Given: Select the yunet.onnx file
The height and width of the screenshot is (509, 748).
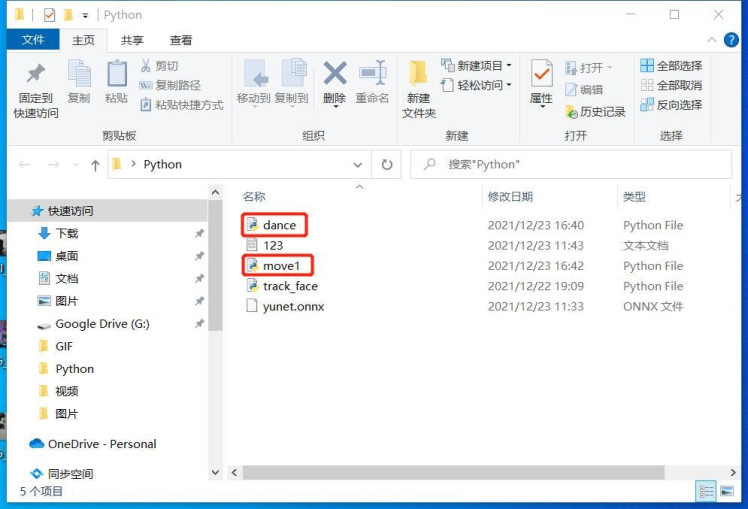Looking at the screenshot, I should pyautogui.click(x=285, y=306).
